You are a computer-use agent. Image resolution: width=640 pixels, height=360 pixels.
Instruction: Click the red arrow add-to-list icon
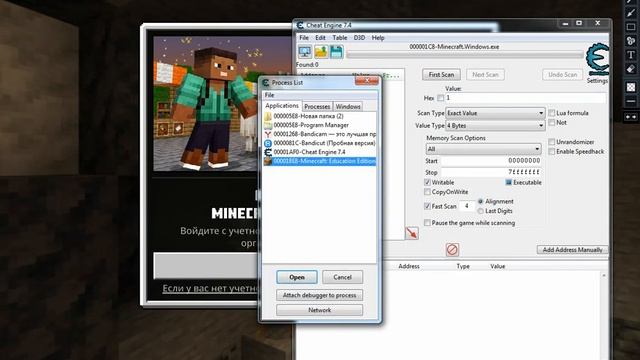click(411, 233)
